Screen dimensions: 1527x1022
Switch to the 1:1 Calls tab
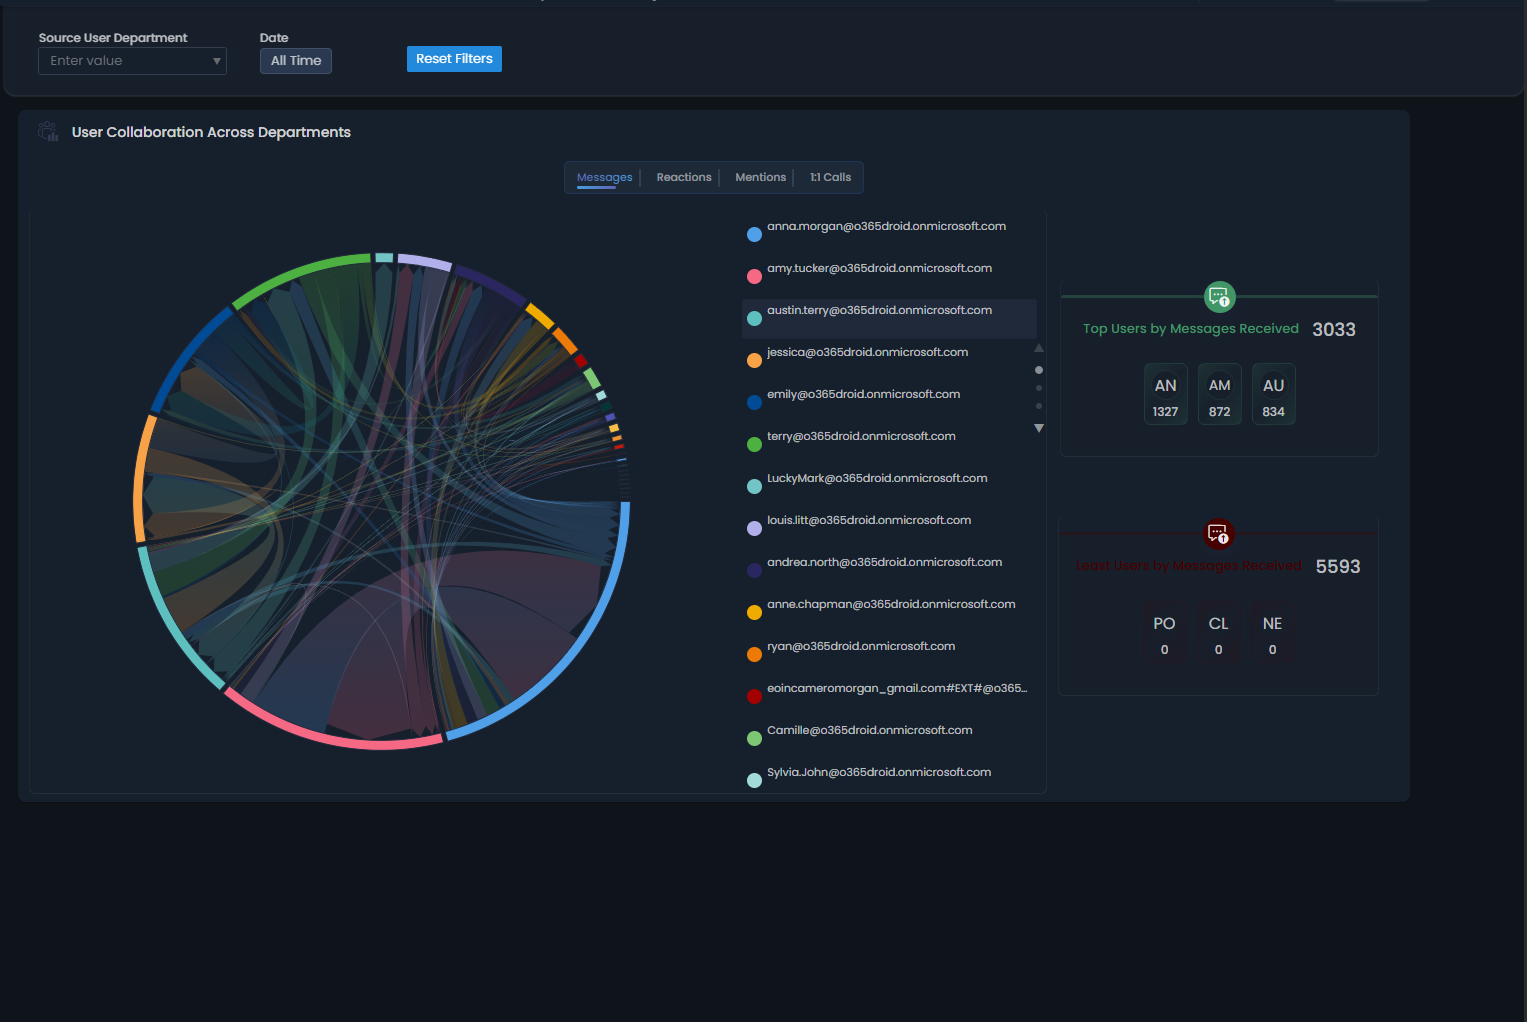(x=829, y=177)
